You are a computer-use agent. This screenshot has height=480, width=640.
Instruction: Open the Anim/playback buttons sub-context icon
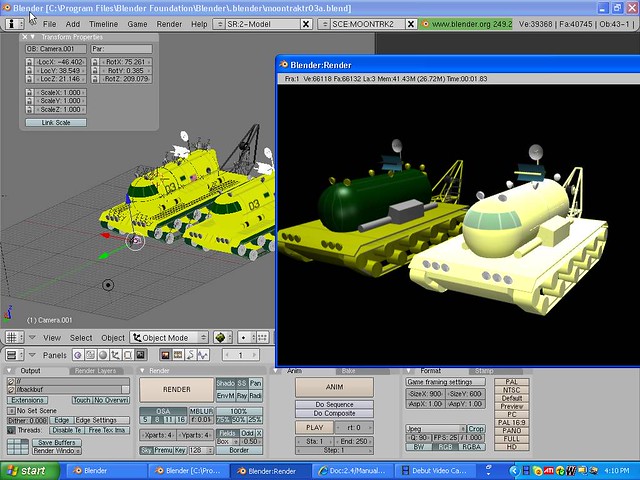click(x=190, y=355)
